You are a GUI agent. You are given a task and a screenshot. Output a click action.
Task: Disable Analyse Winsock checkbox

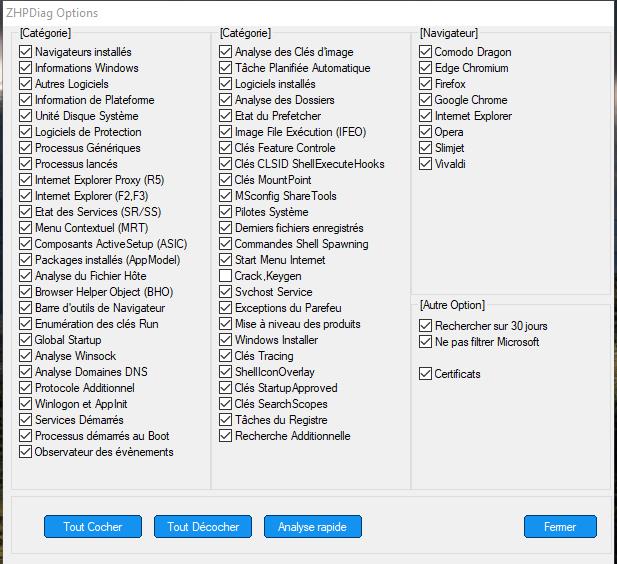coord(26,356)
